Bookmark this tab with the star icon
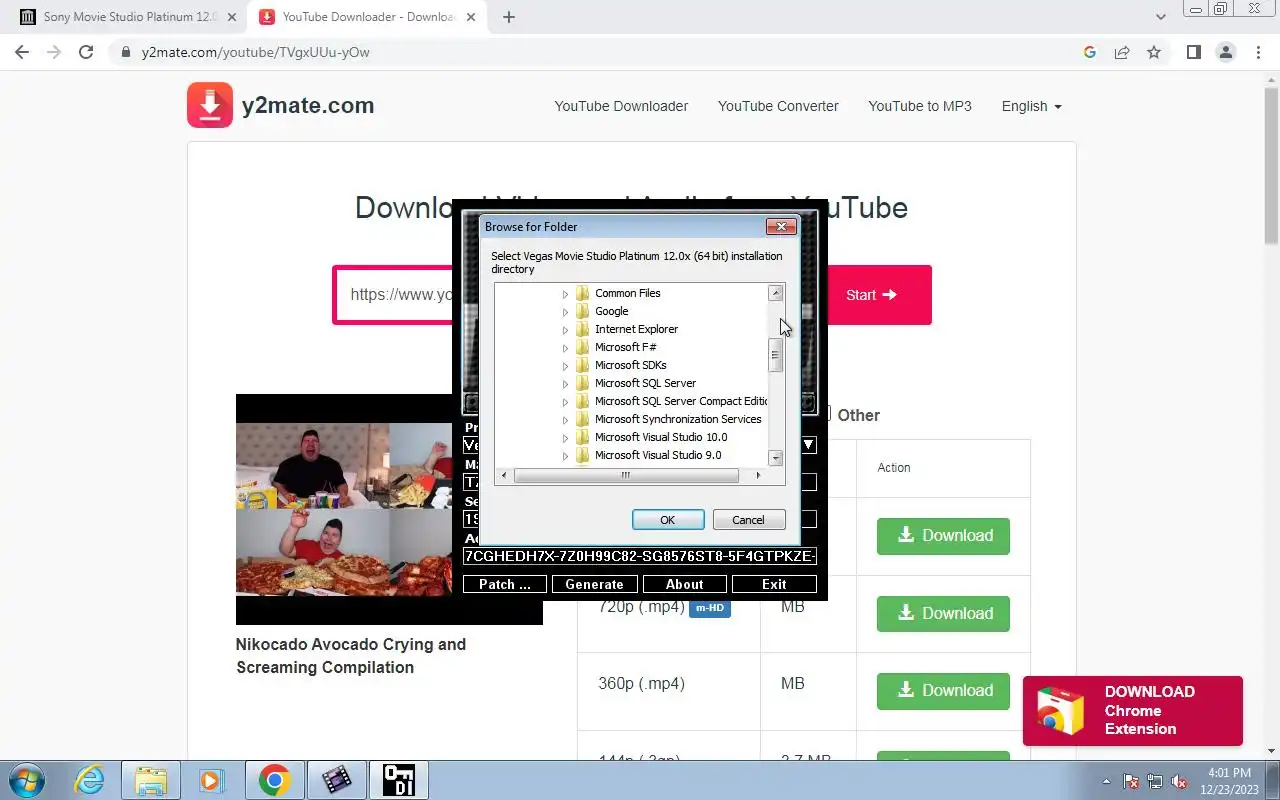Image resolution: width=1280 pixels, height=800 pixels. (1154, 52)
